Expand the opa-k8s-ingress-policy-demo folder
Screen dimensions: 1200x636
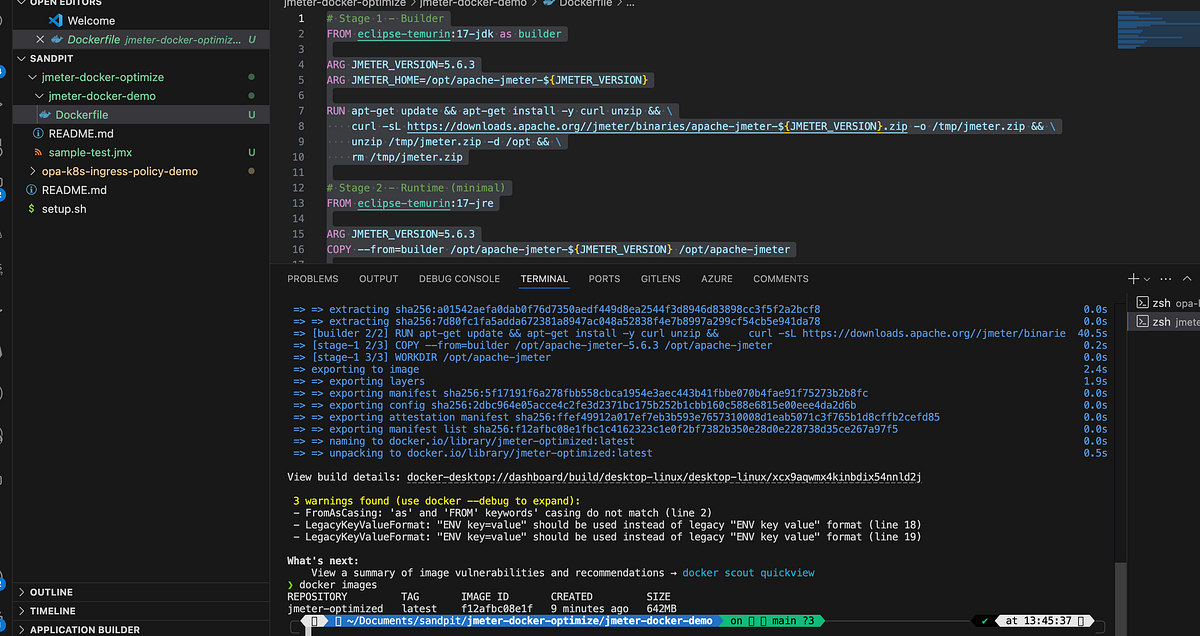[32, 171]
